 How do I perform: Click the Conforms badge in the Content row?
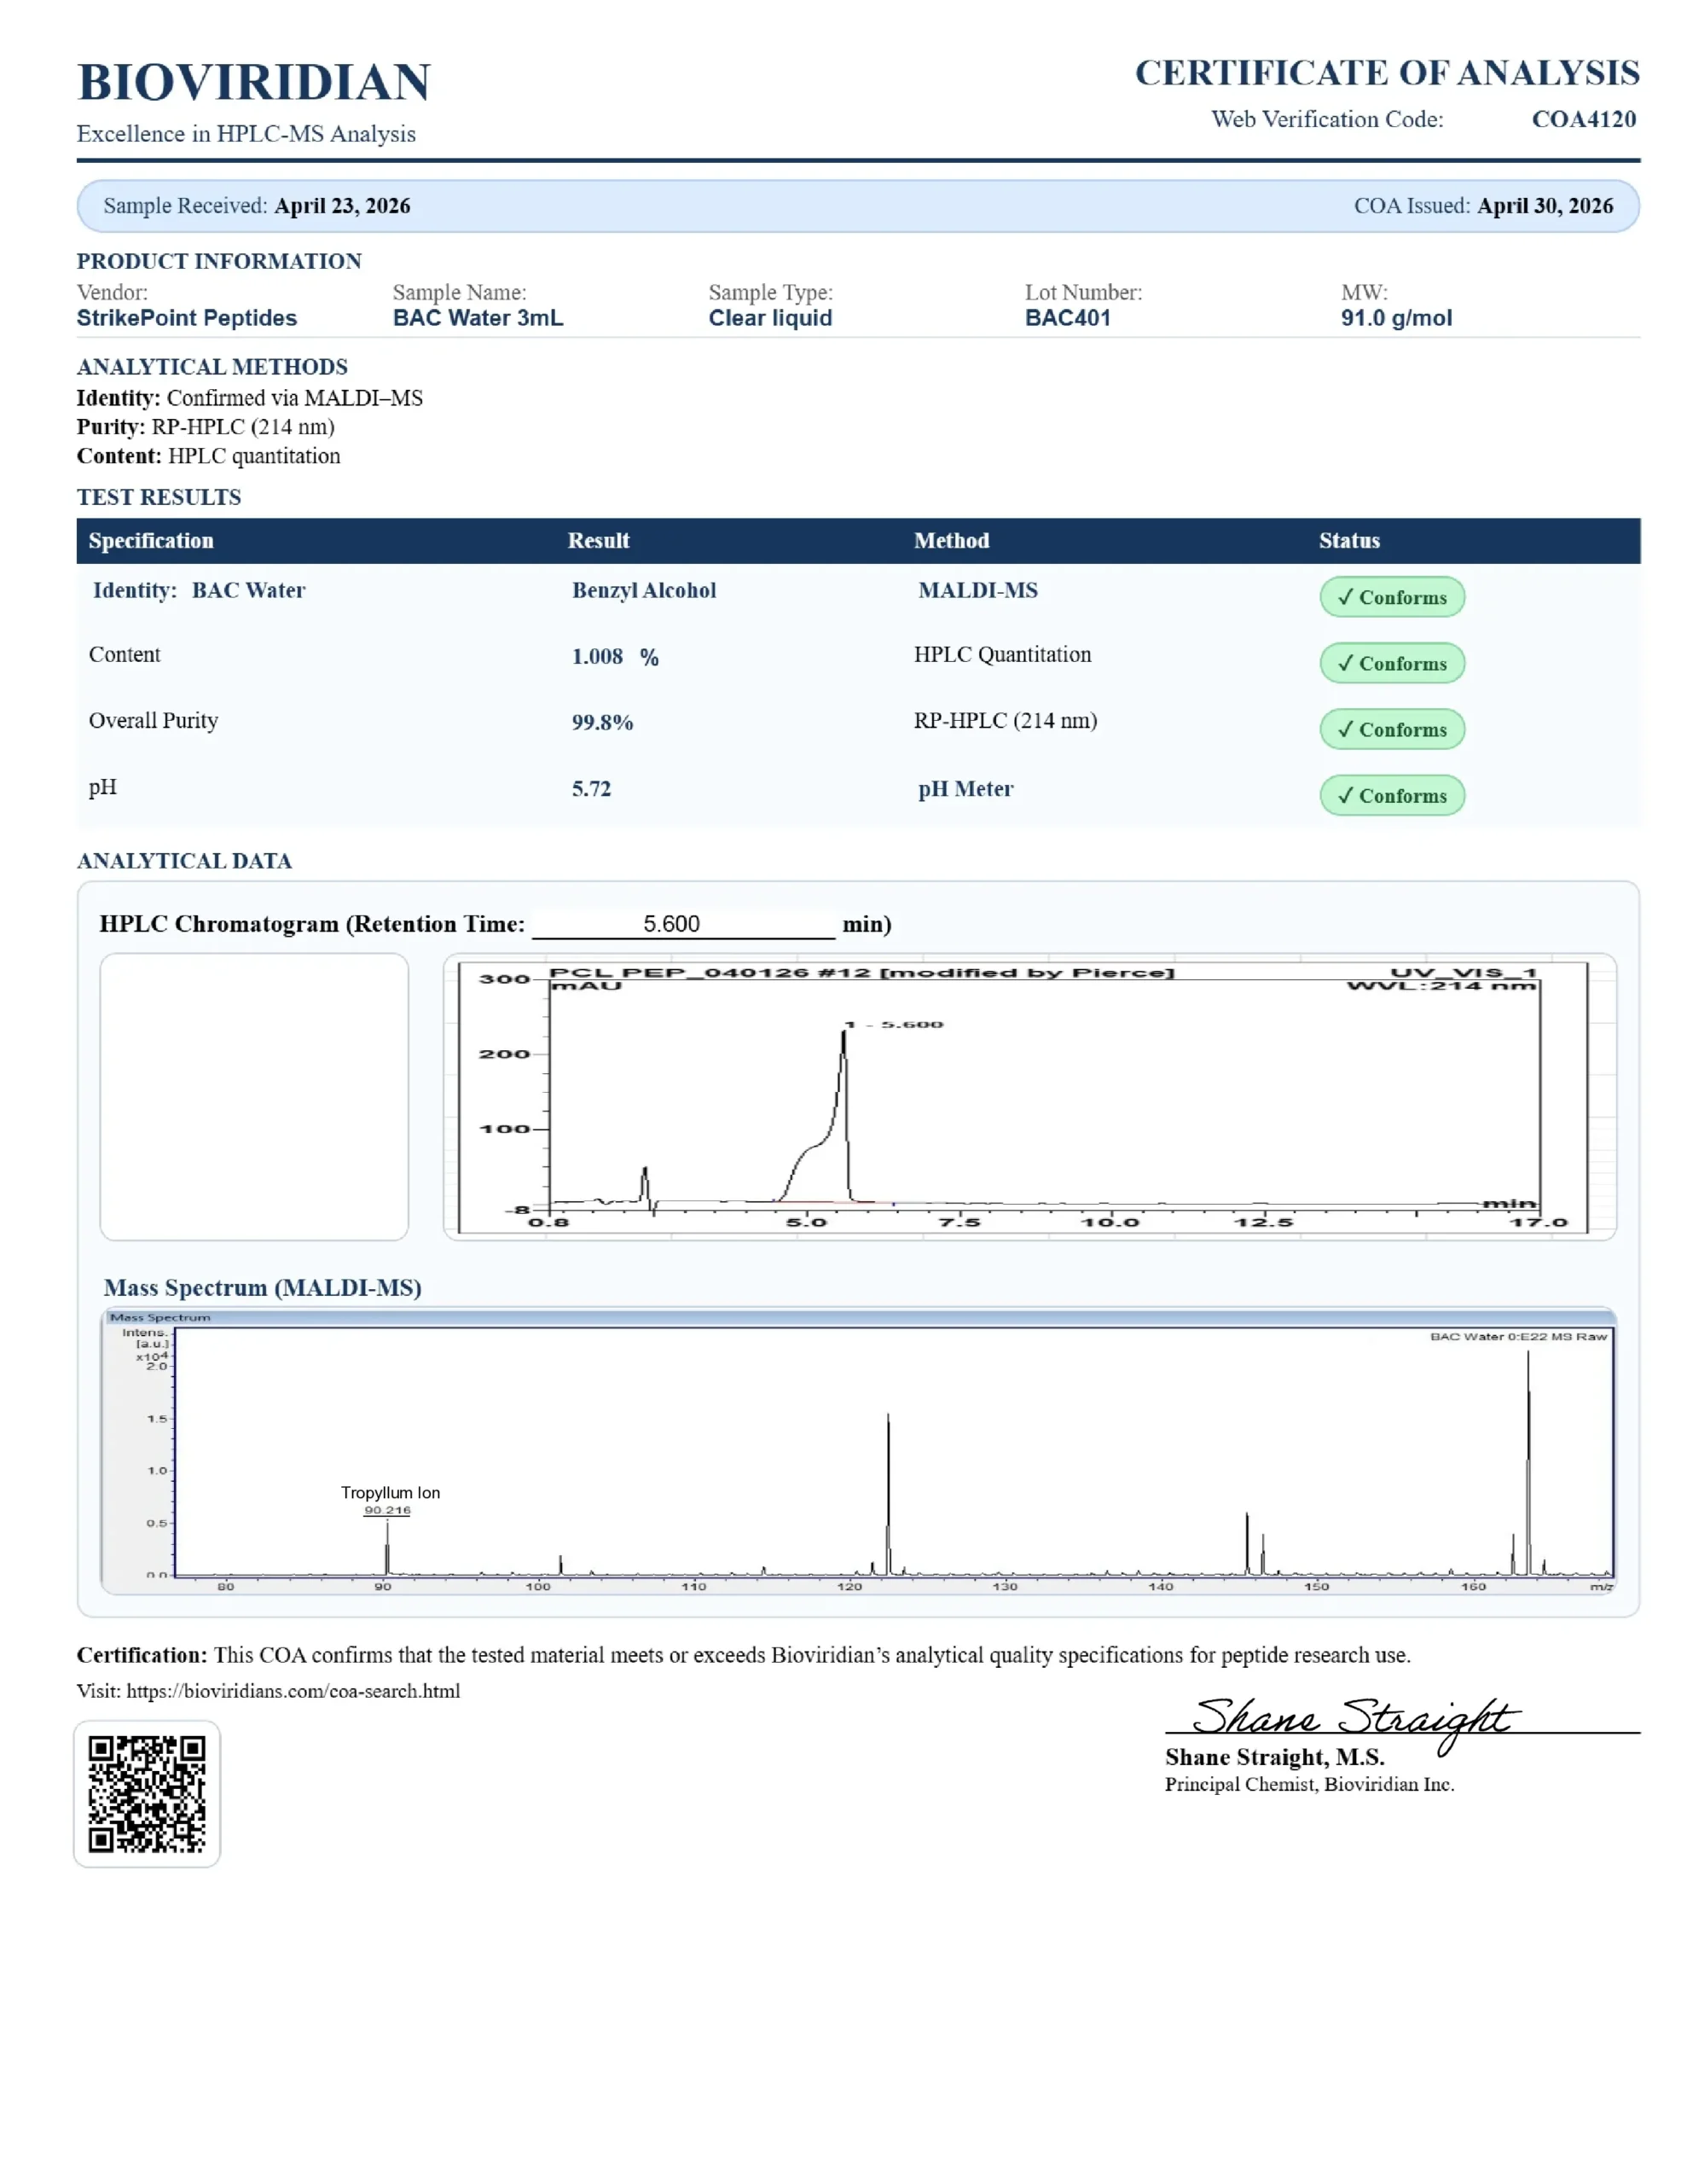point(1392,663)
